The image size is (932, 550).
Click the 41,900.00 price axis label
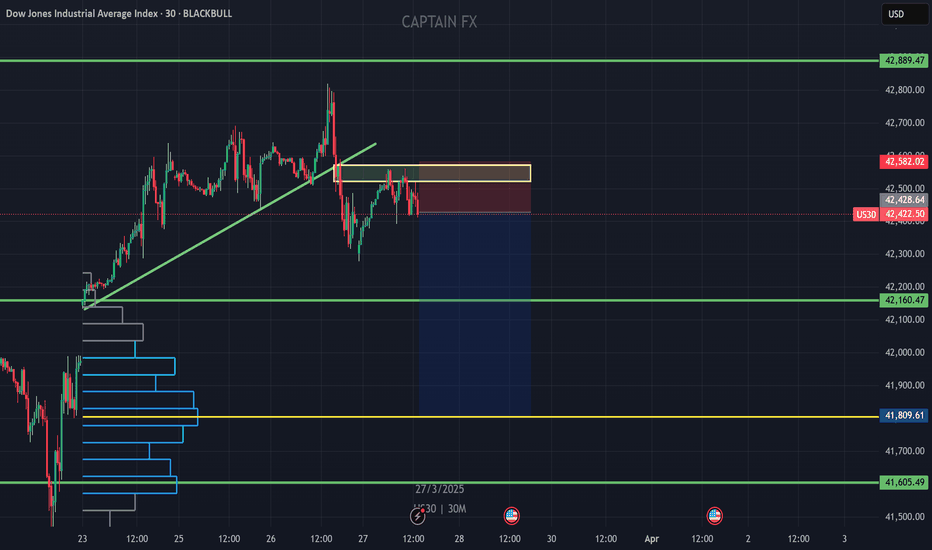(904, 385)
